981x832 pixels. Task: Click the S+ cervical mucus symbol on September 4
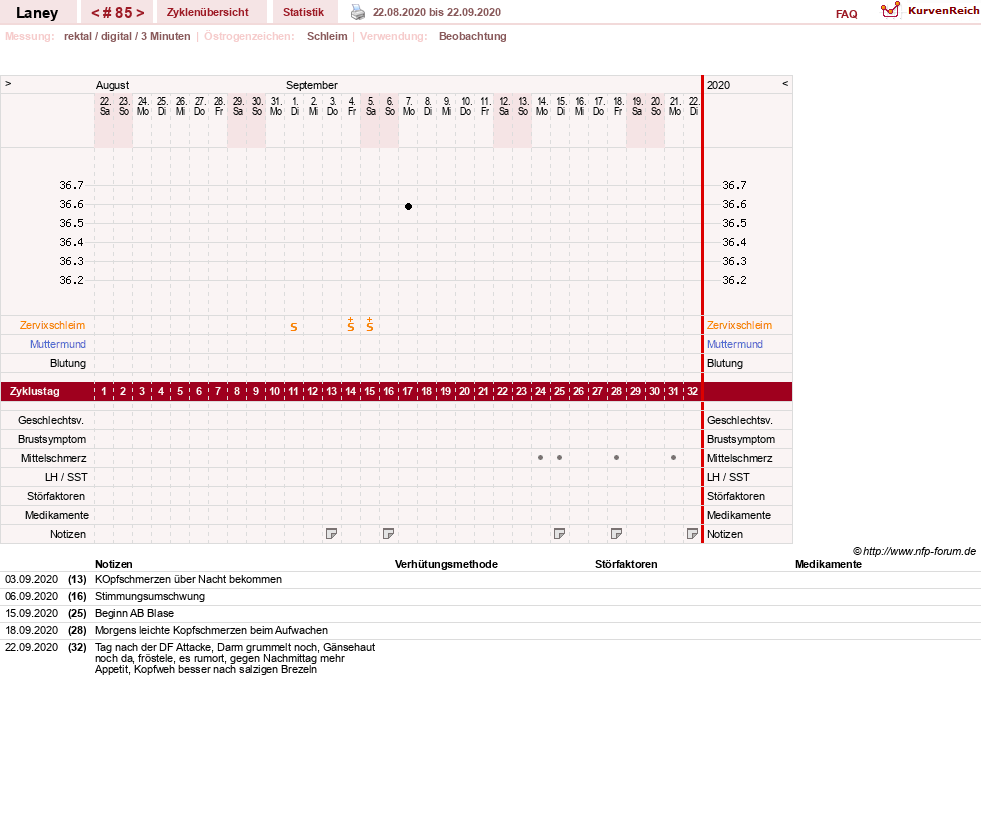coord(351,324)
